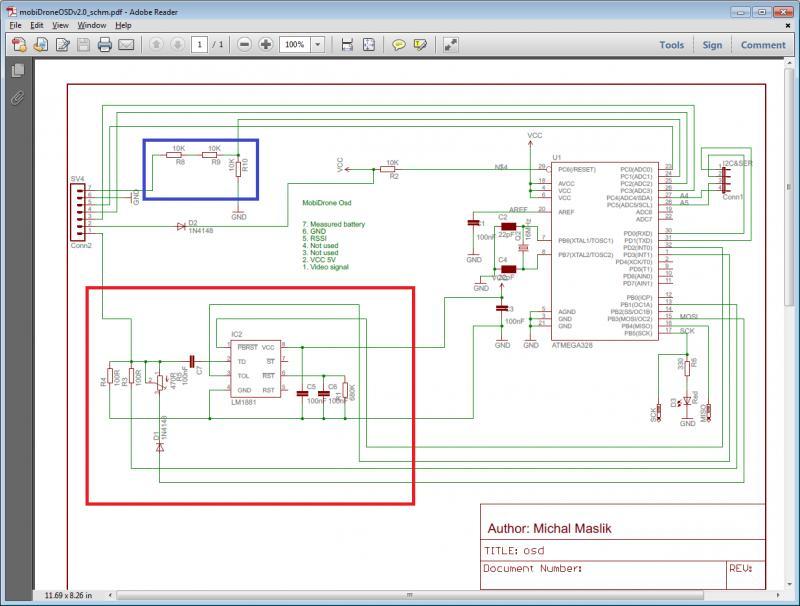Open the Sign pane

click(712, 45)
